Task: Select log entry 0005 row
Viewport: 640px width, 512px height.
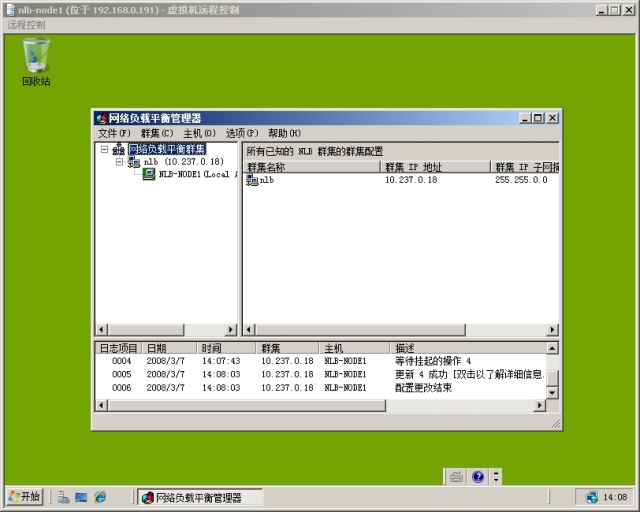Action: (x=320, y=374)
